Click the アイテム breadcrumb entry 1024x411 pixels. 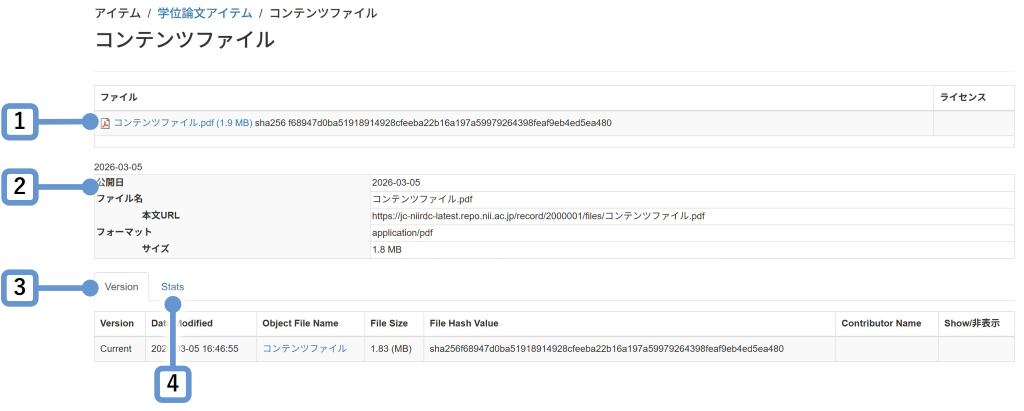click(118, 13)
